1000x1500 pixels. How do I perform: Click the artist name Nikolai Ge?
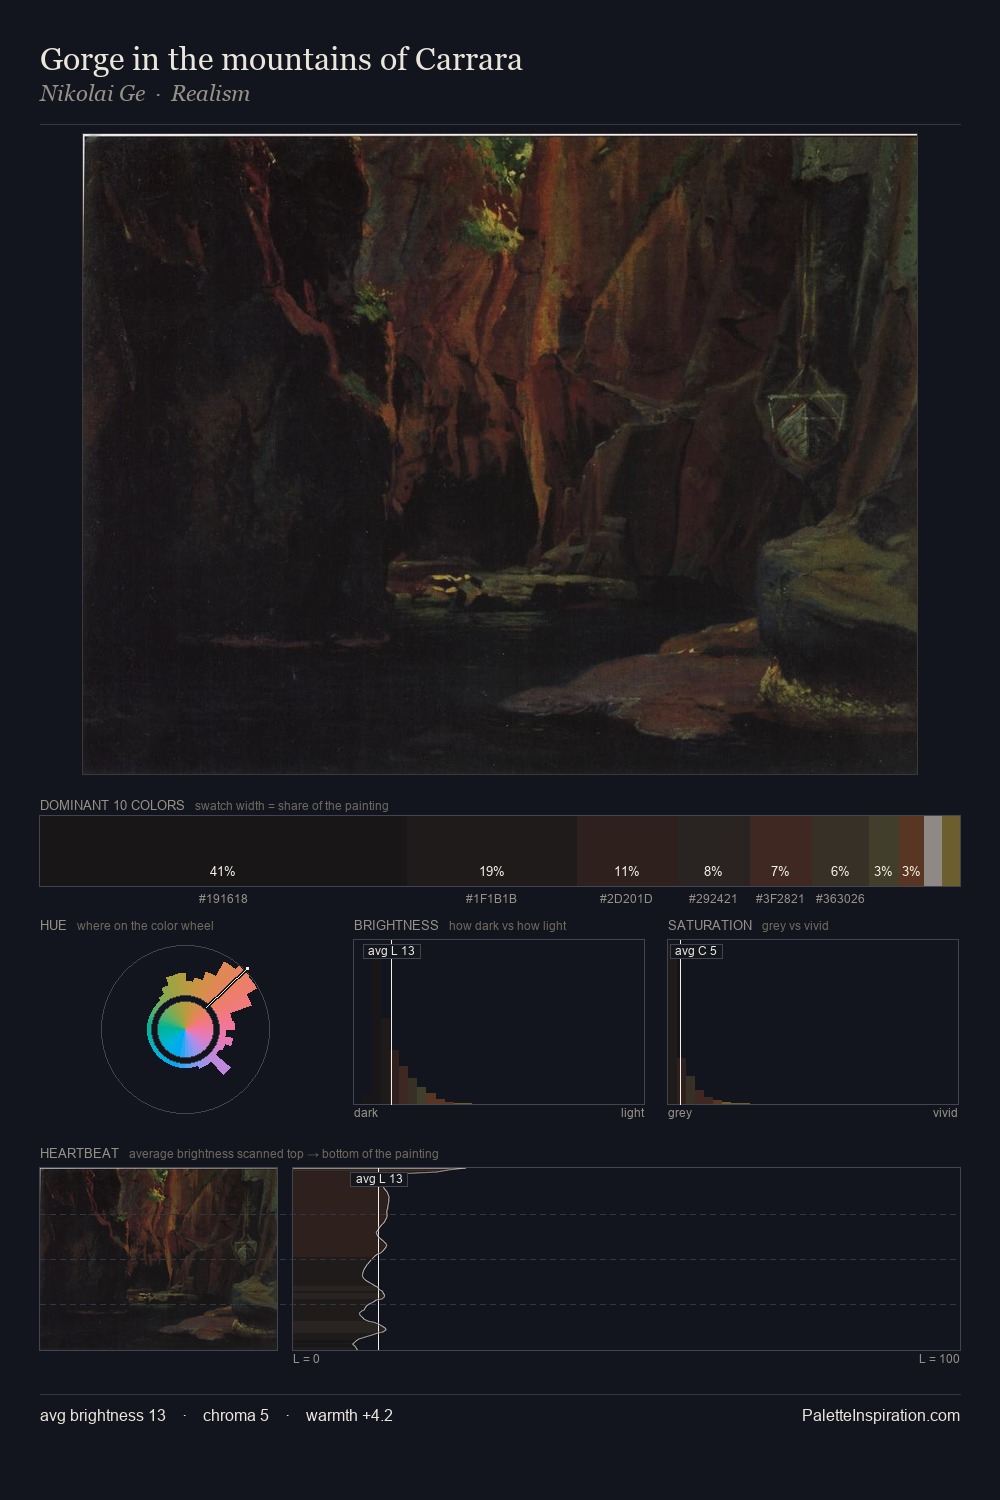point(92,93)
